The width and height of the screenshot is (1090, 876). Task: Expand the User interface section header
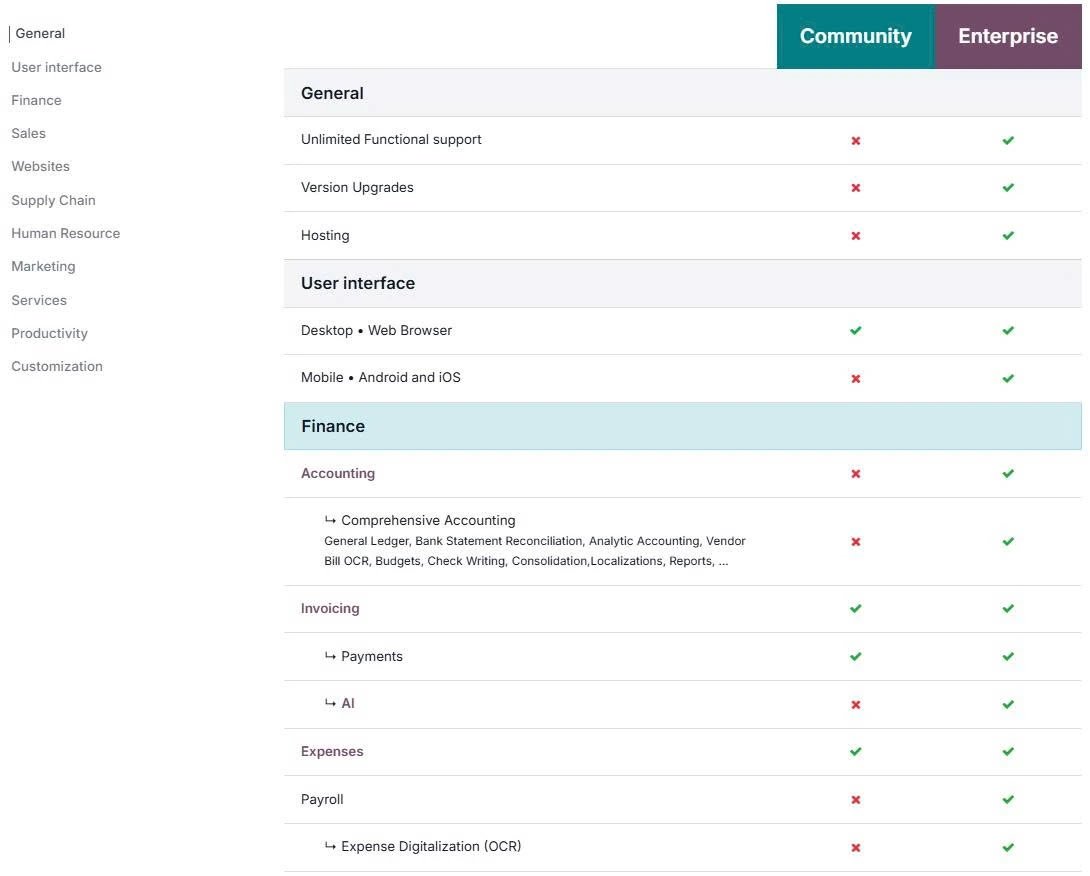pyautogui.click(x=357, y=283)
